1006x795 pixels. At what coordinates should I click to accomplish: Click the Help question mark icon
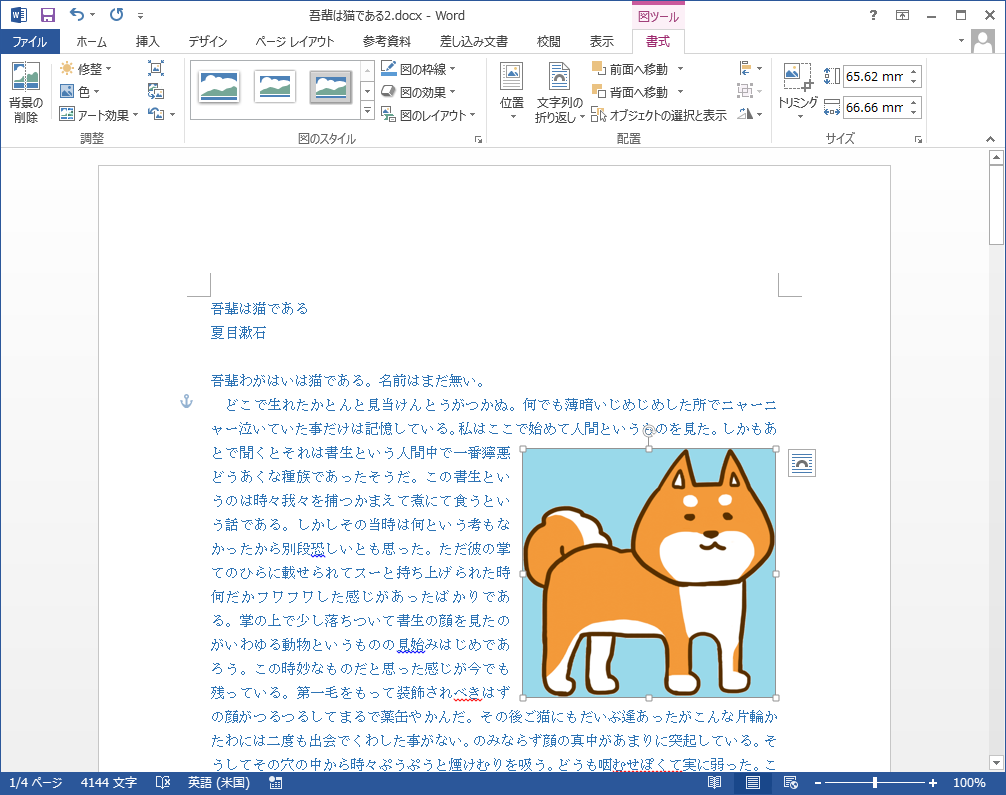pyautogui.click(x=873, y=15)
